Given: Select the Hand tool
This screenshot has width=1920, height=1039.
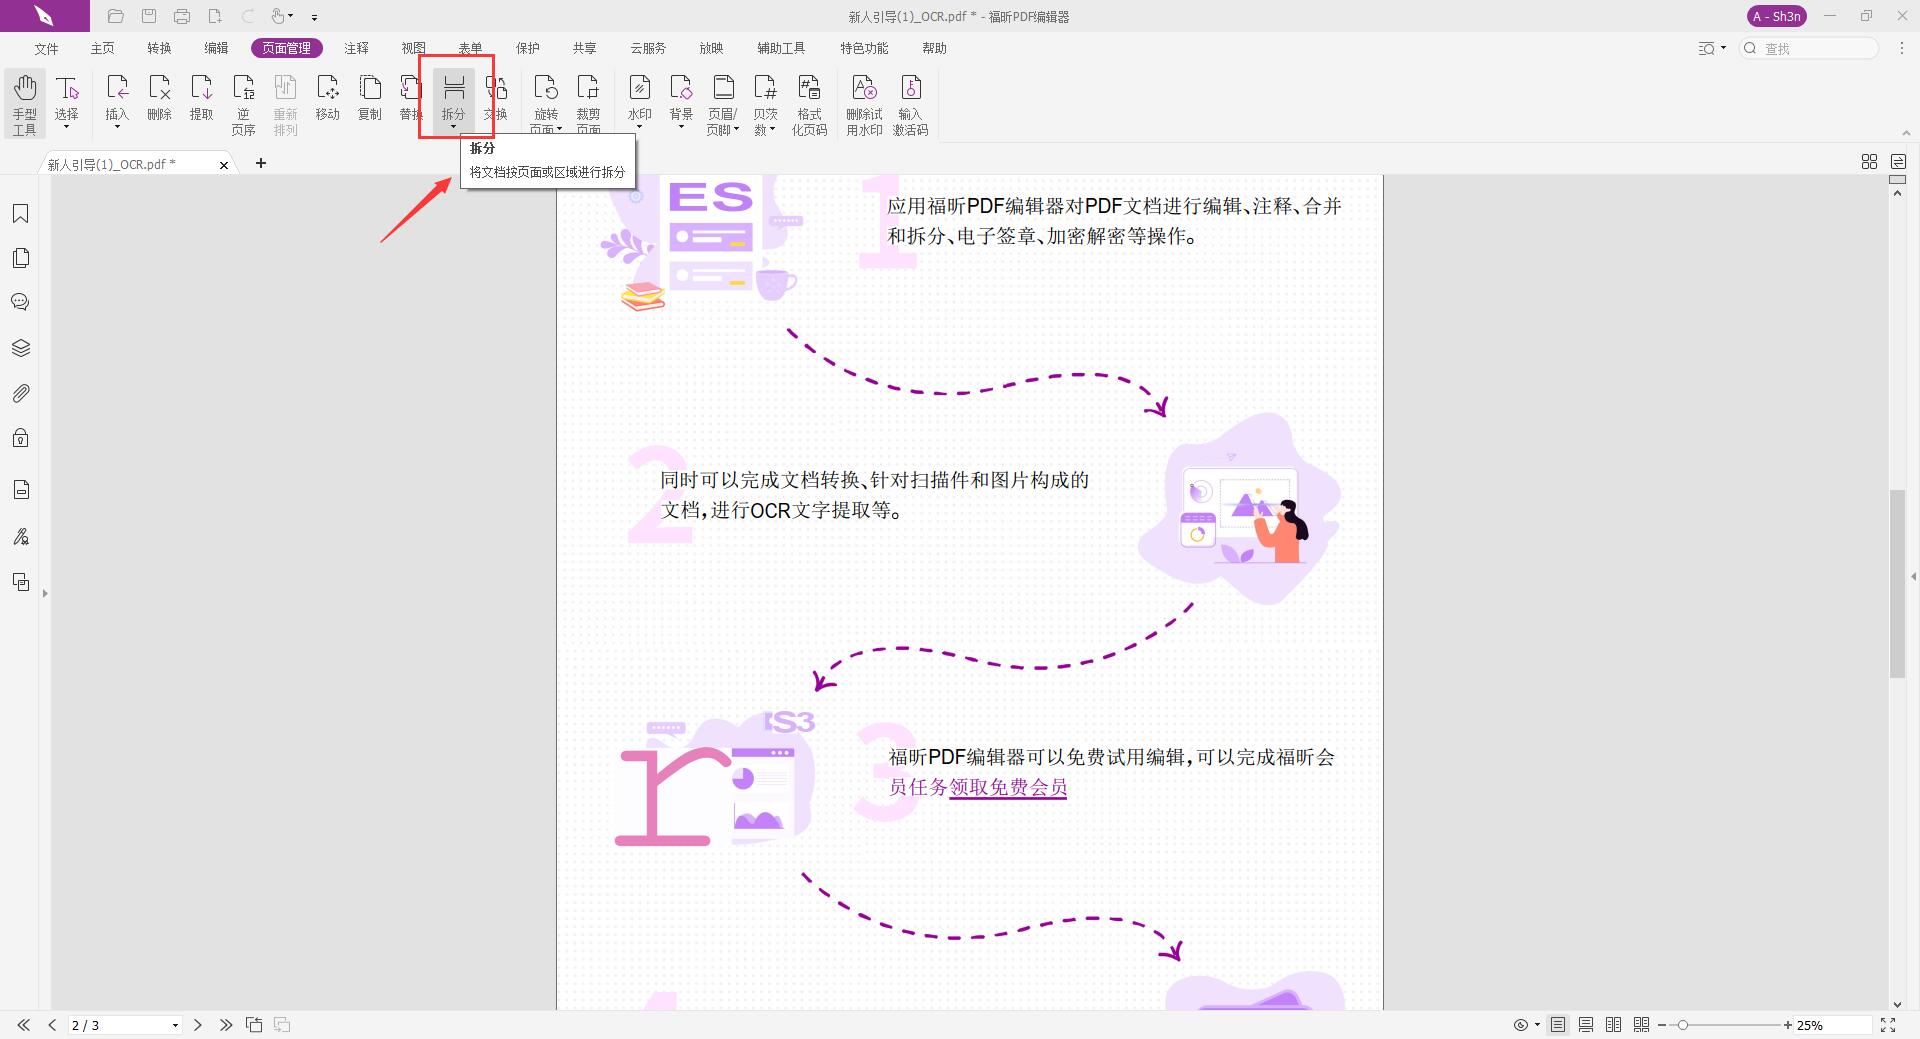Looking at the screenshot, I should [24, 100].
